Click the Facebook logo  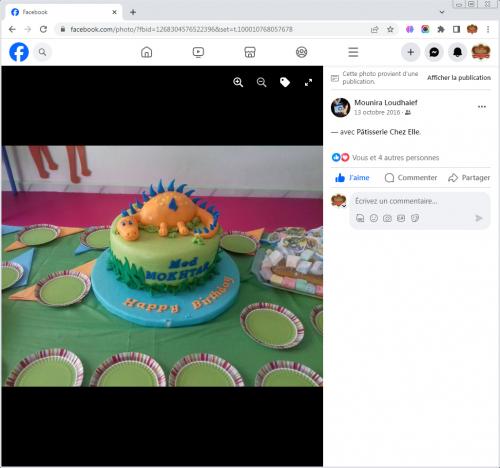[x=19, y=52]
